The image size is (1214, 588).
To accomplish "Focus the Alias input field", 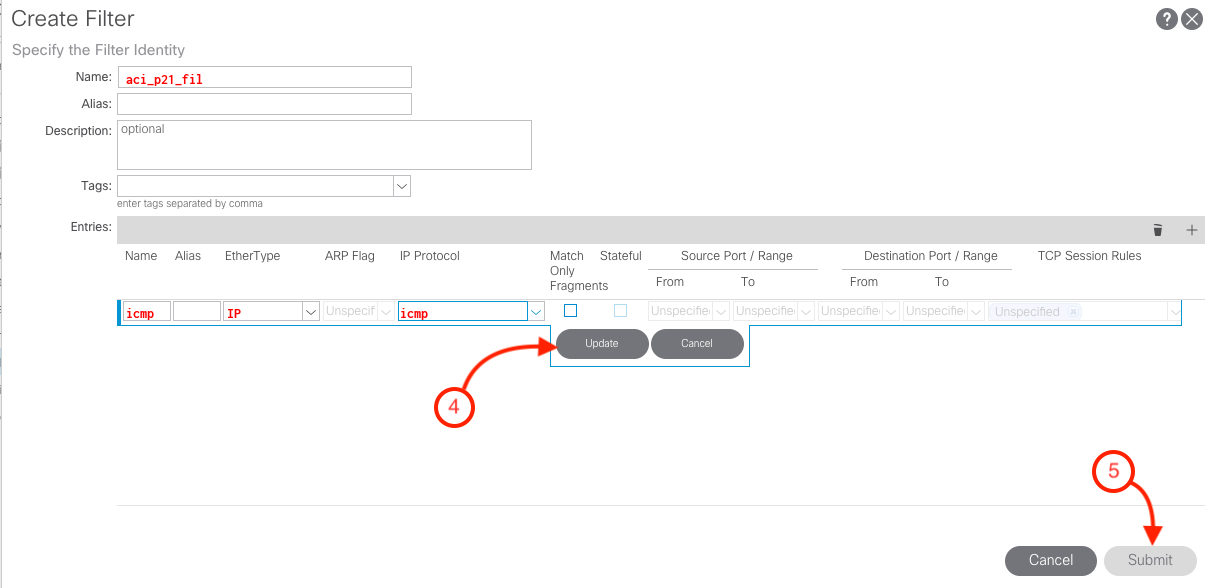I will [x=264, y=104].
